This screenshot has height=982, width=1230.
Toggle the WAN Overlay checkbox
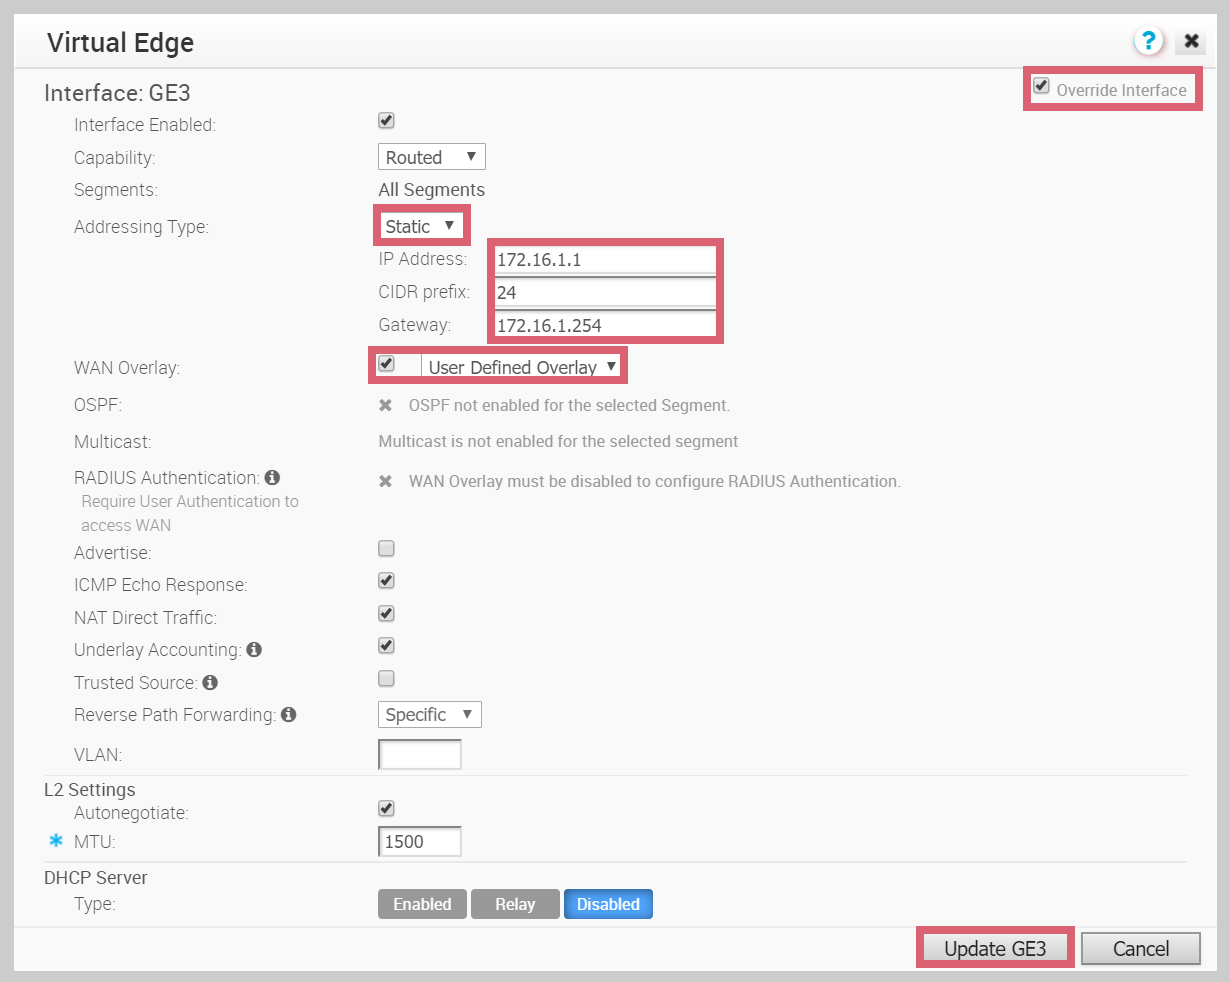(x=386, y=364)
